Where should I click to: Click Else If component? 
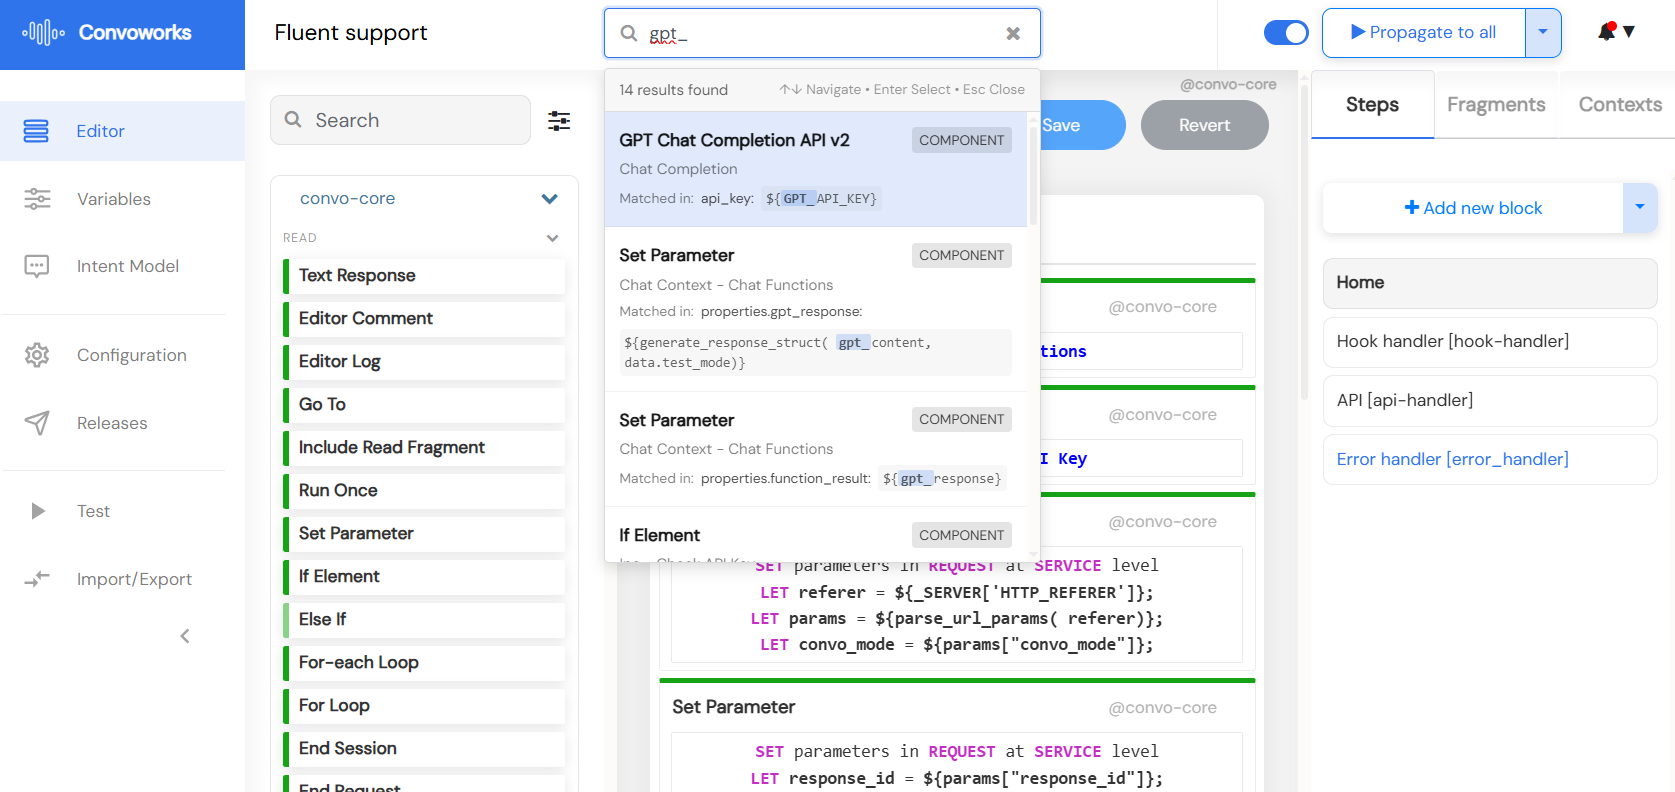424,620
